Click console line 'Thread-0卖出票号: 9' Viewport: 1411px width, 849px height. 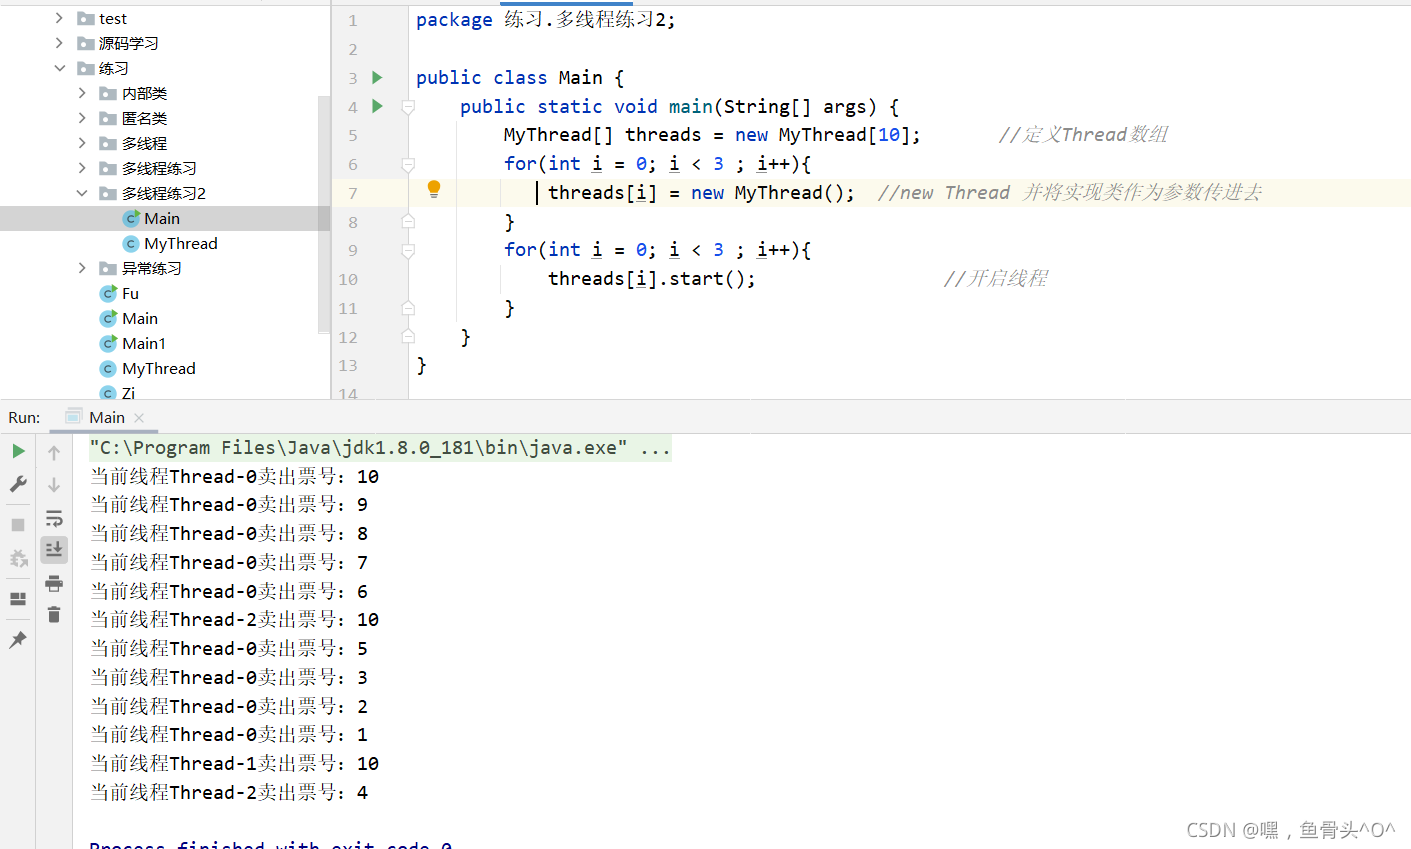click(x=229, y=505)
